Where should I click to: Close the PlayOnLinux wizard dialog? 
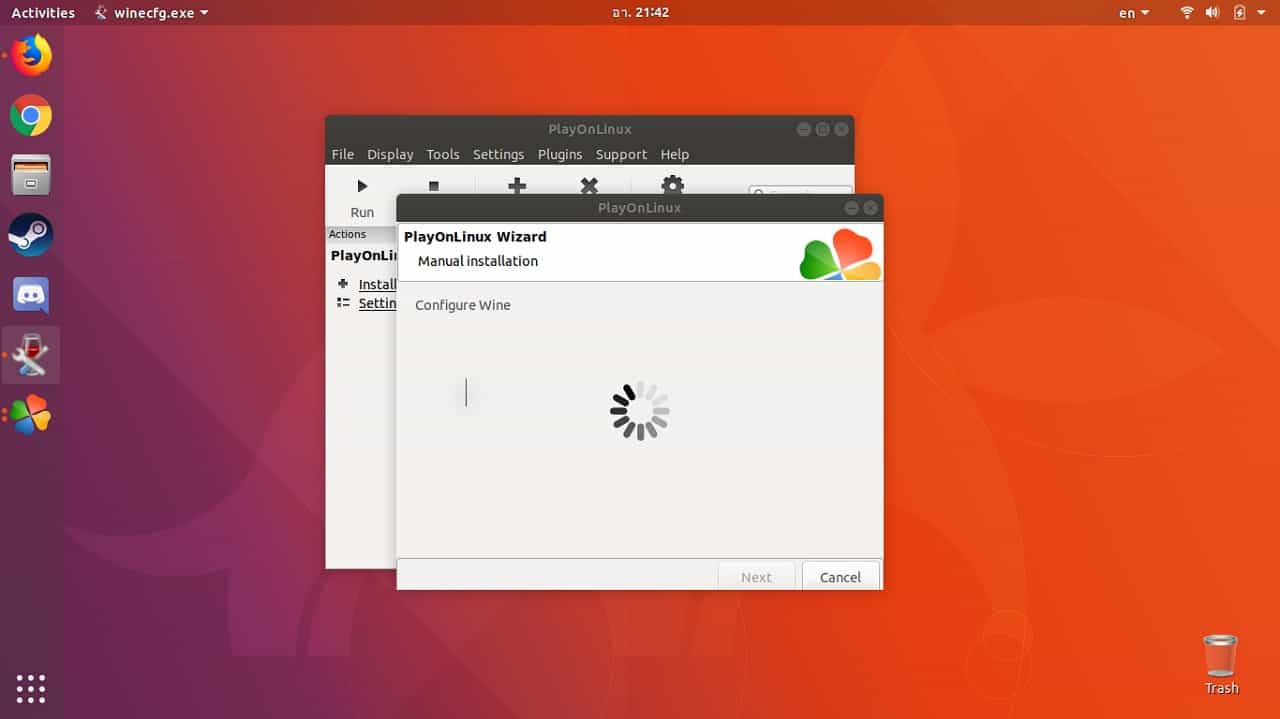[870, 208]
